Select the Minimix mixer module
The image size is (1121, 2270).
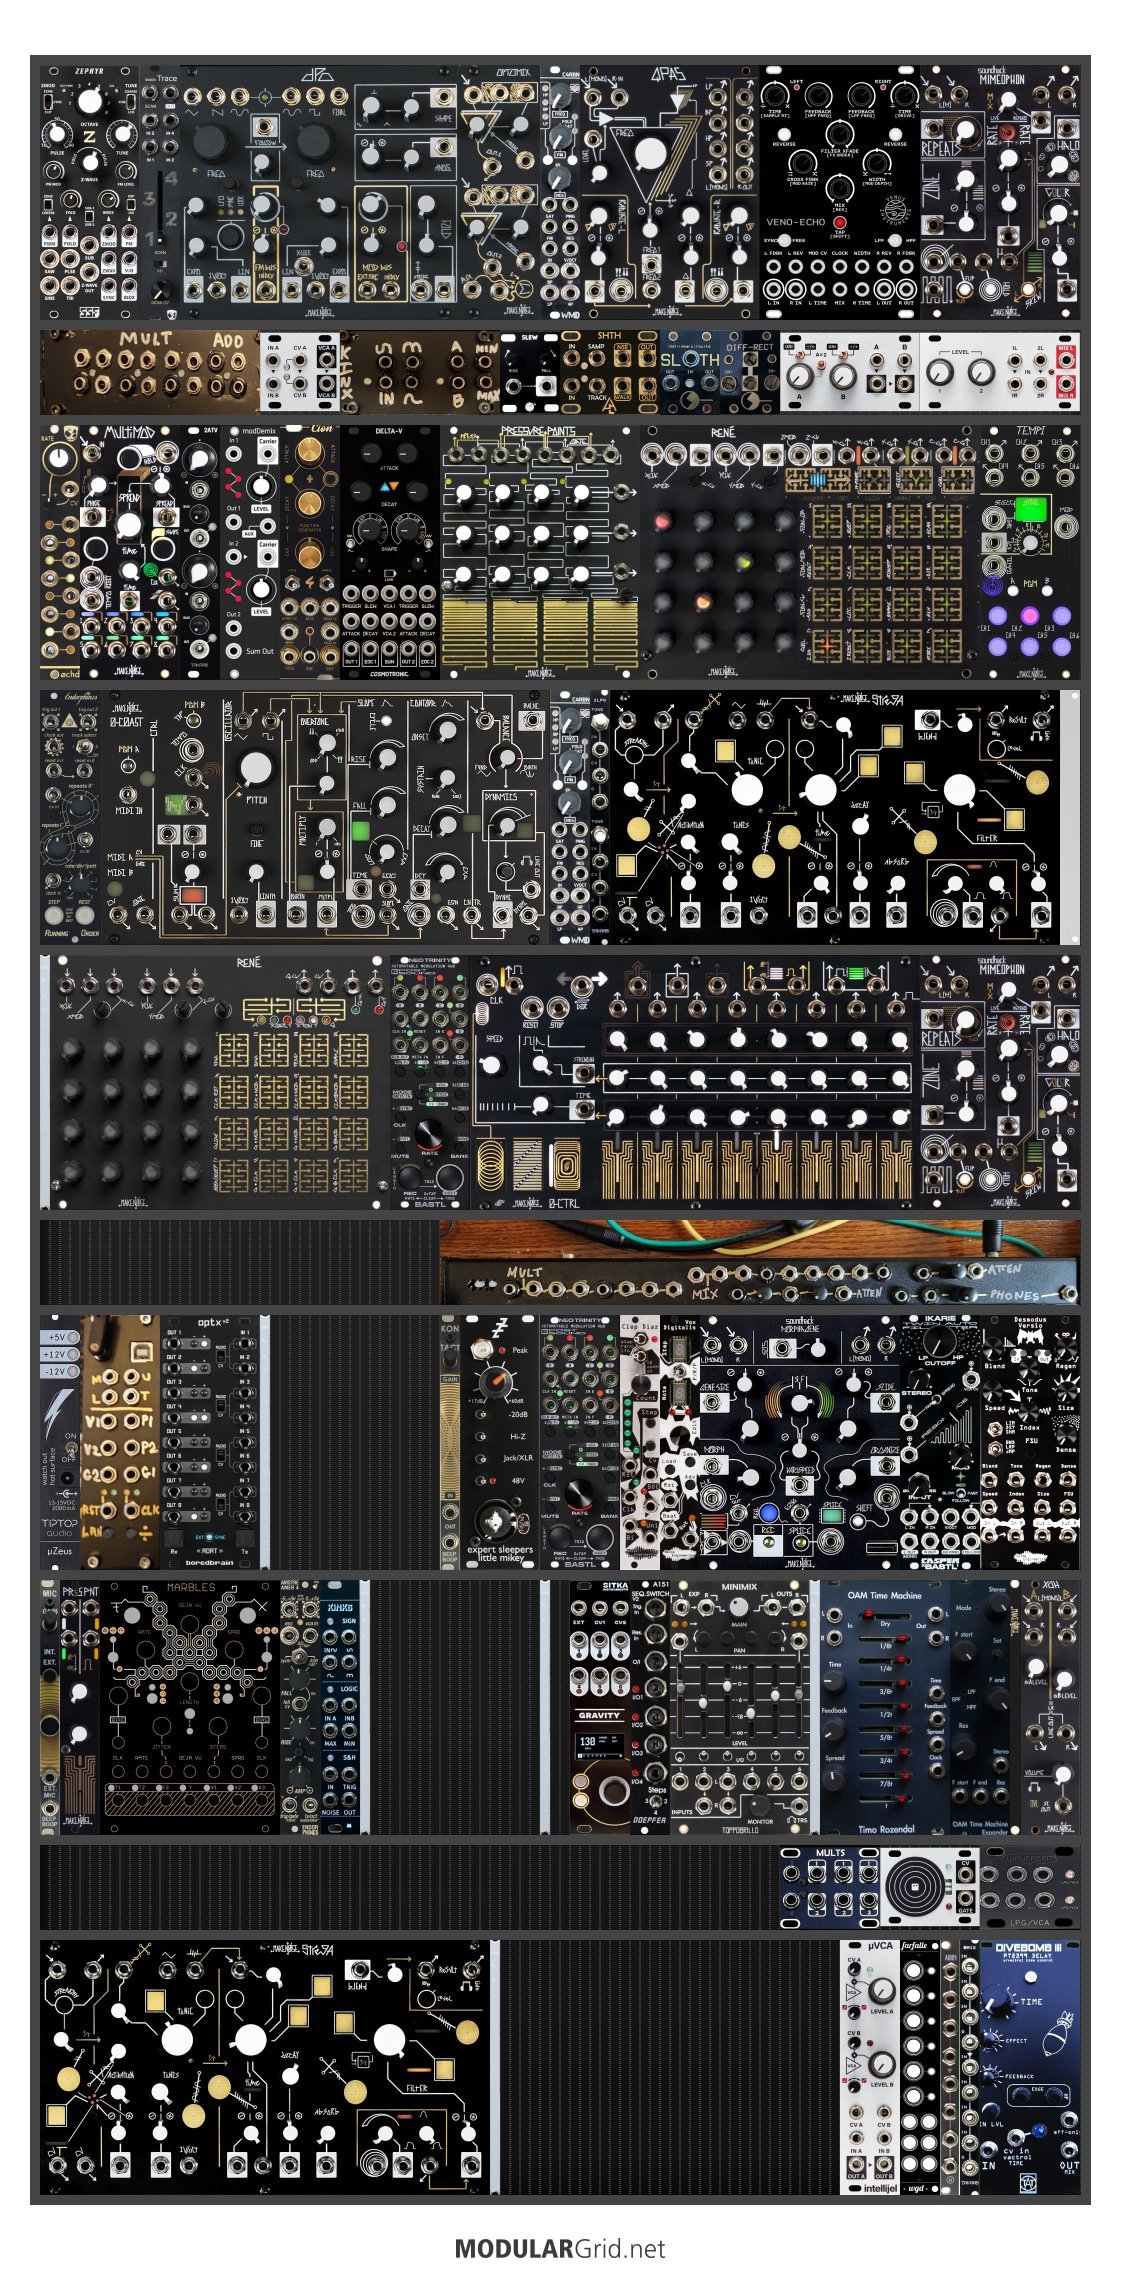coord(740,1707)
